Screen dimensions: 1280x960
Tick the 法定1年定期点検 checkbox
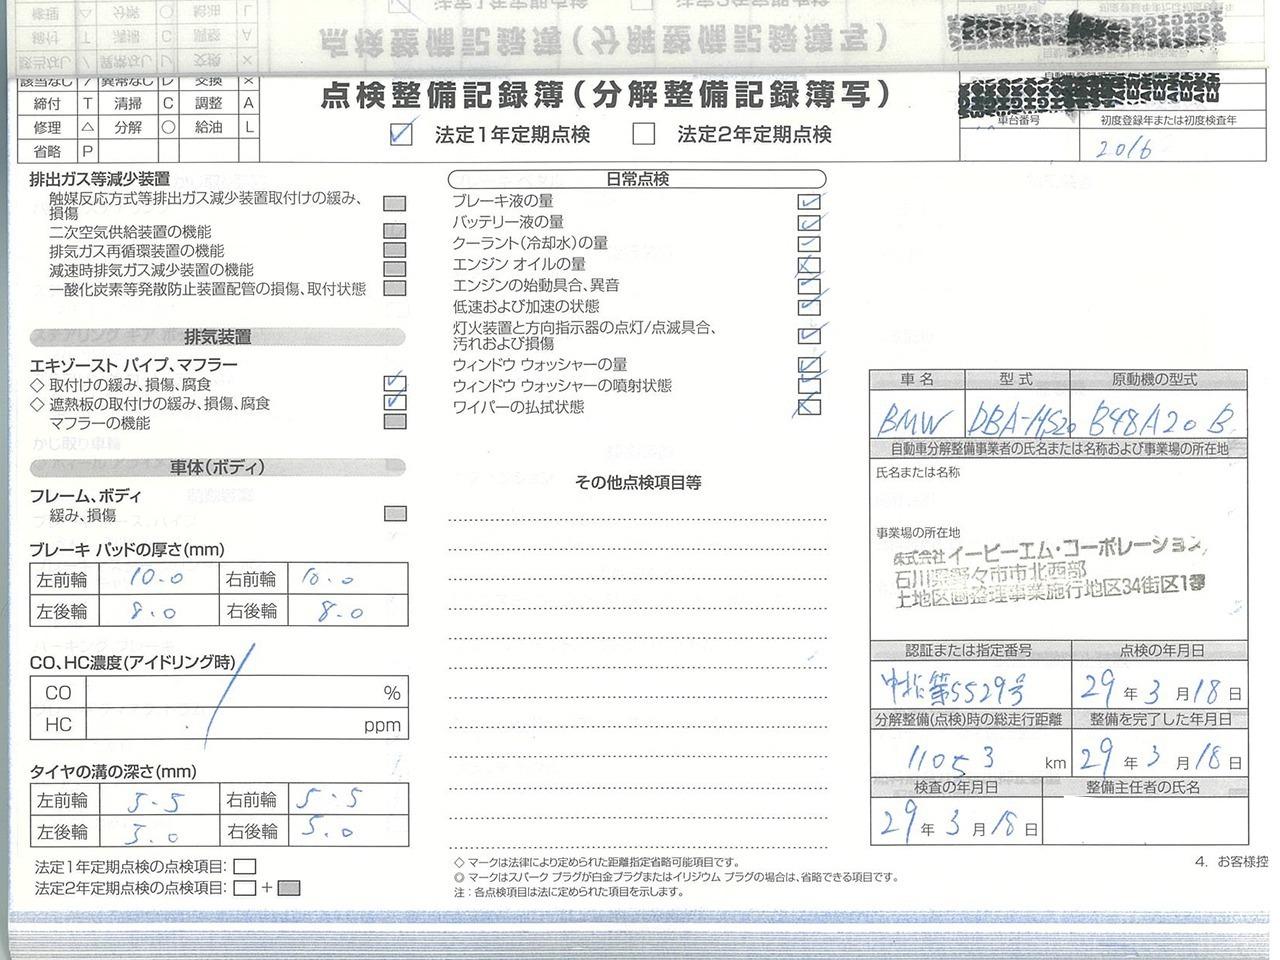(401, 134)
